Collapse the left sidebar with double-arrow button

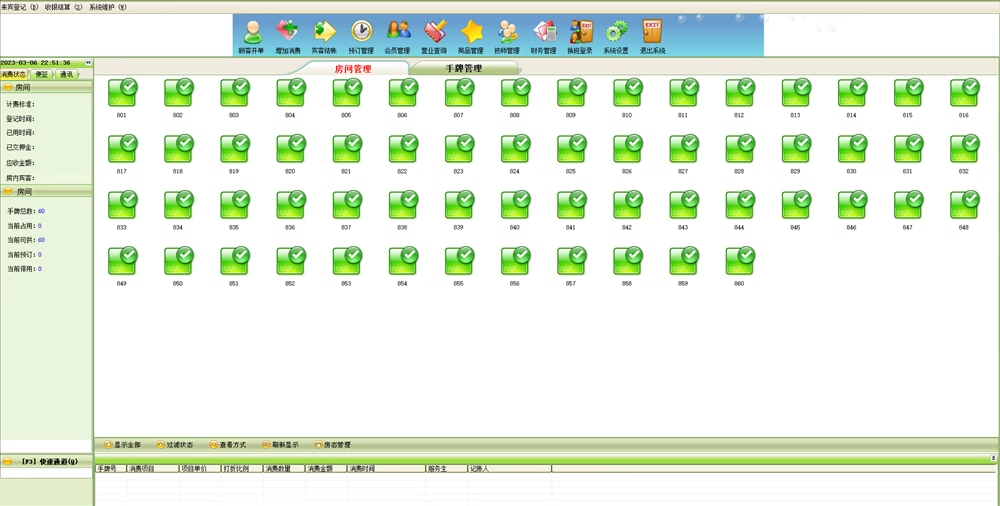(x=89, y=63)
